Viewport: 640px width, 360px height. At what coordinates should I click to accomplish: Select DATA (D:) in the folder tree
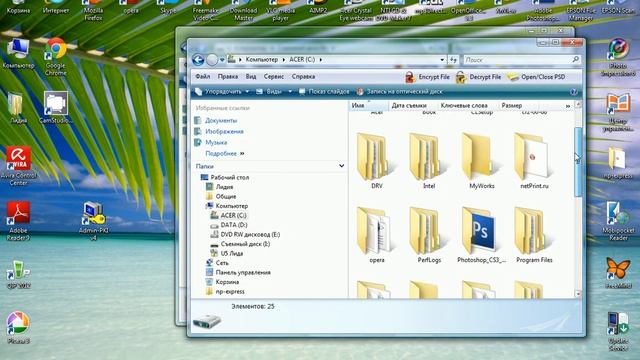coord(233,225)
